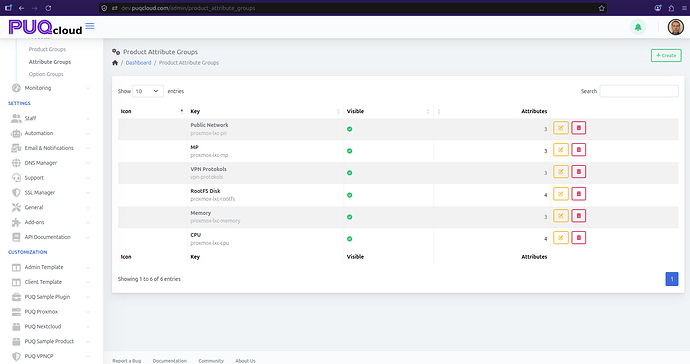Edit the CPU attribute group
The image size is (690, 364).
point(561,238)
